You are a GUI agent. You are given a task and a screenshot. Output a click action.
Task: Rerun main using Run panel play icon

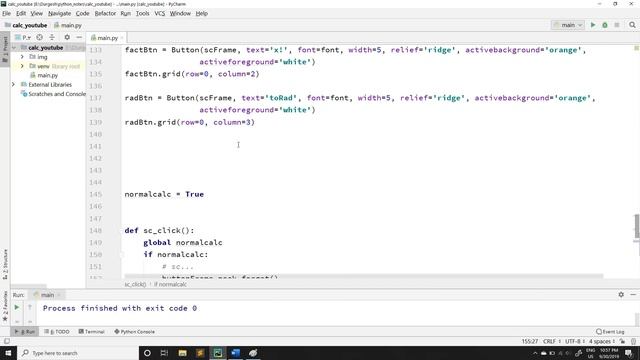point(17,307)
